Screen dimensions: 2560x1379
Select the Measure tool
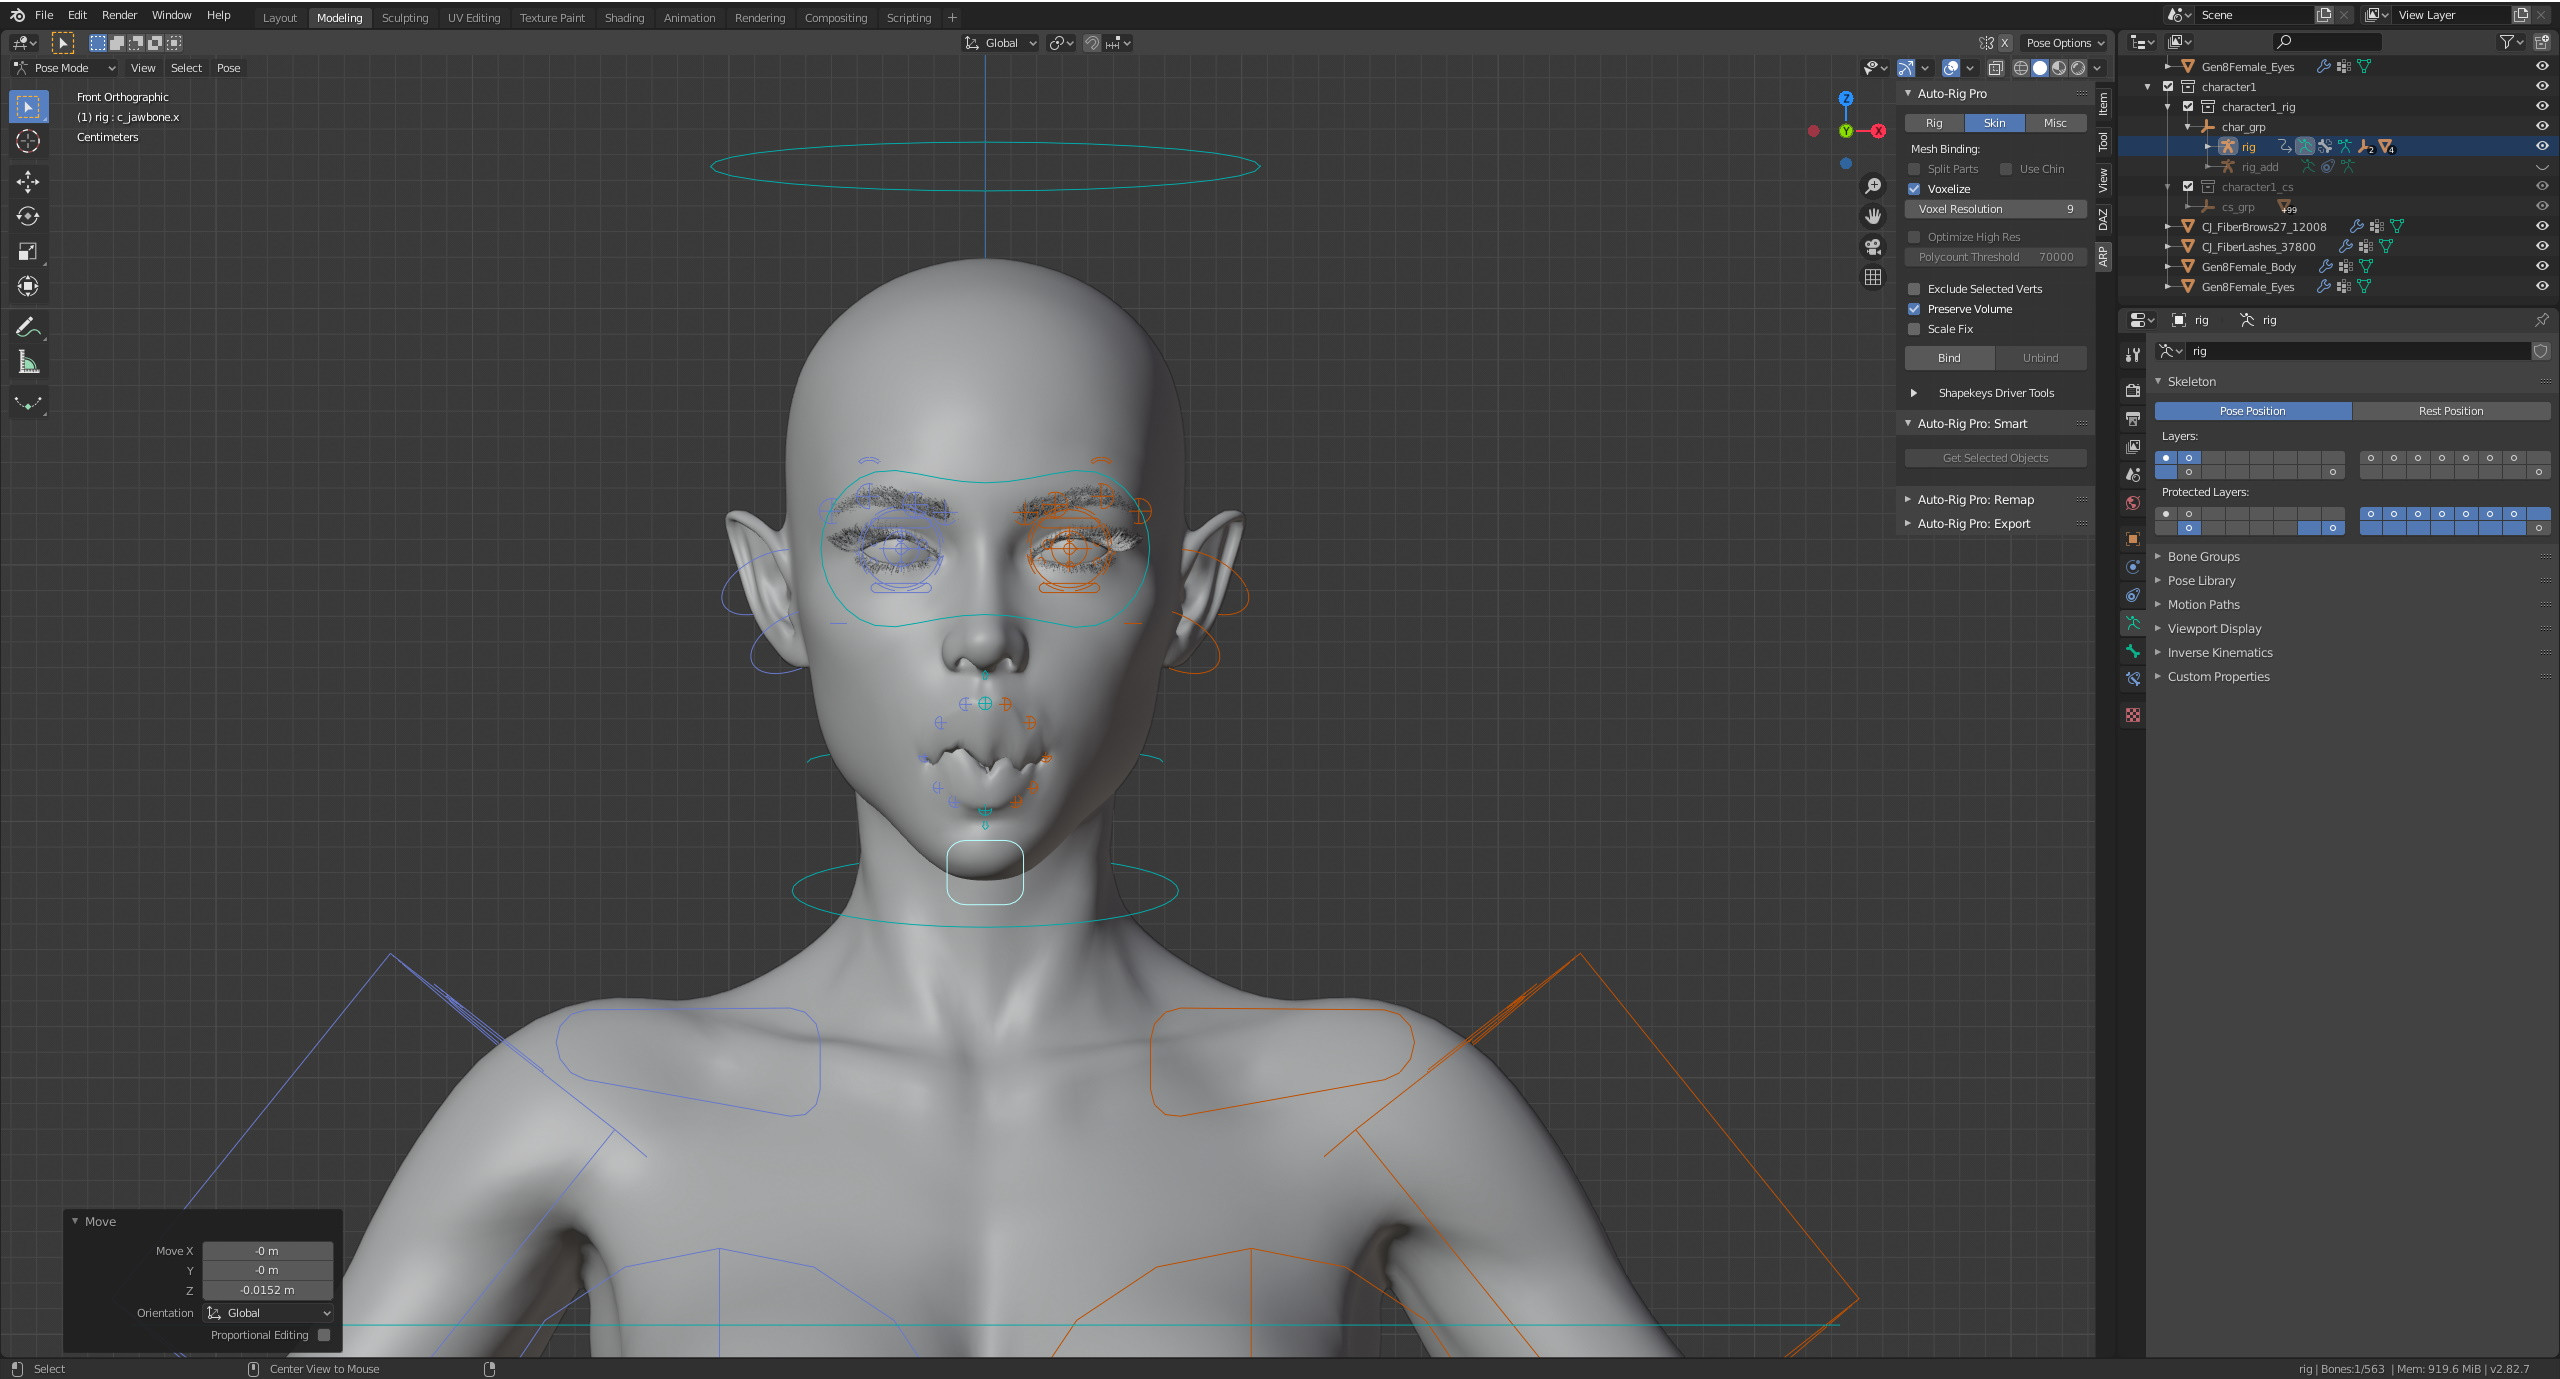28,361
